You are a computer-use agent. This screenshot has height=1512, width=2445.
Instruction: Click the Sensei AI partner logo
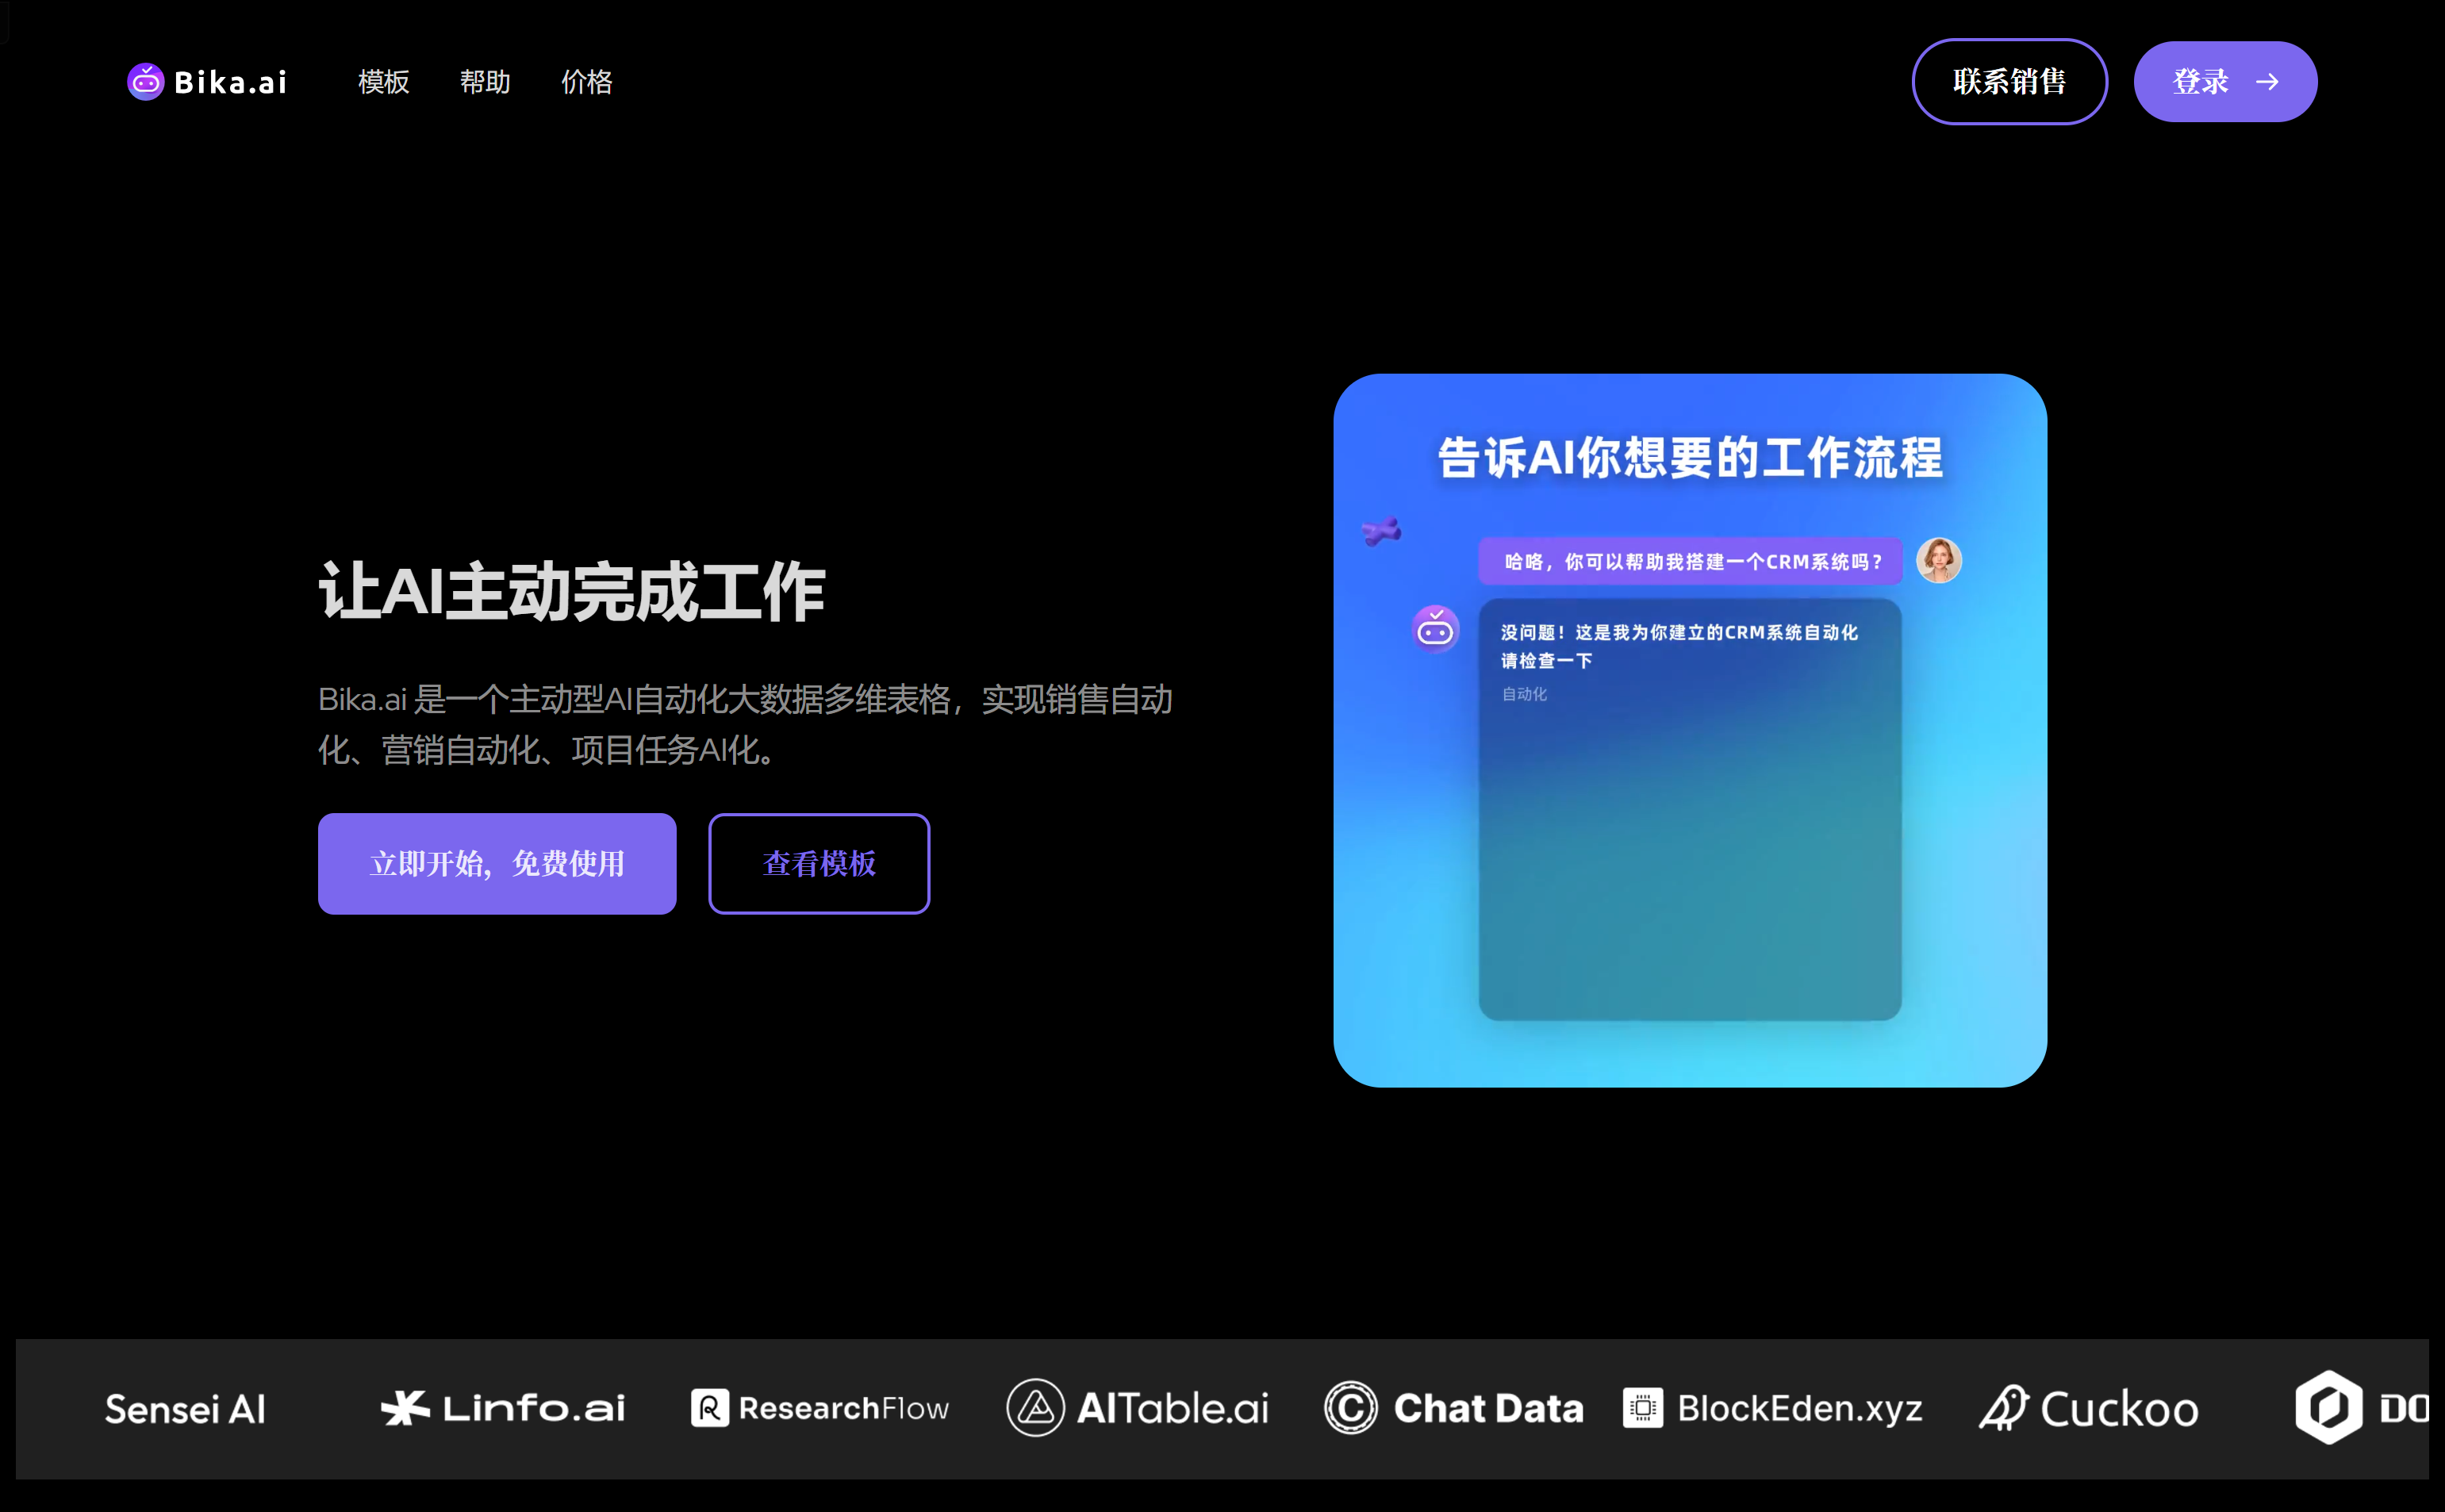point(185,1409)
